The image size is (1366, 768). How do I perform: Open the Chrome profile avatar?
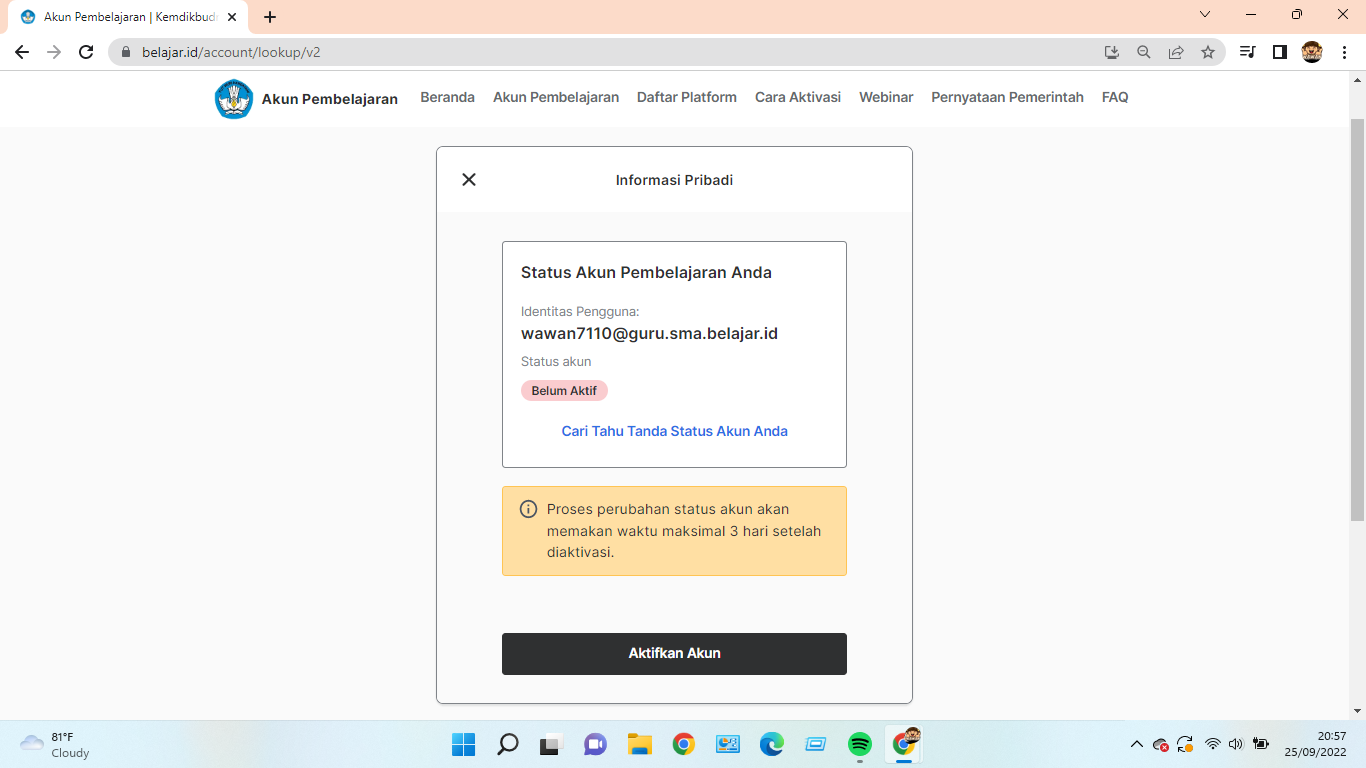point(1312,52)
